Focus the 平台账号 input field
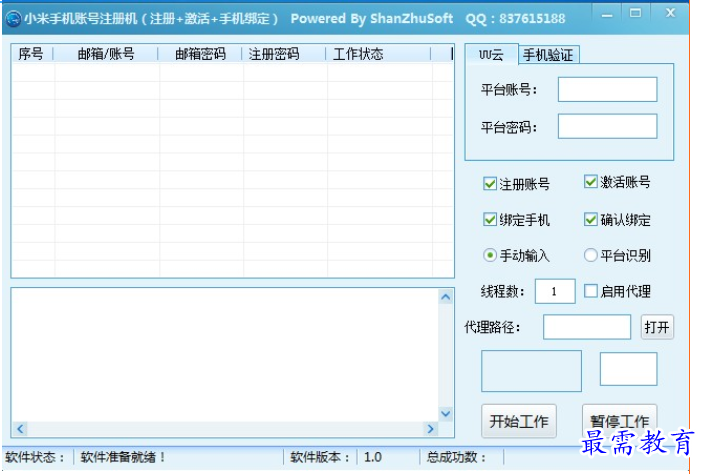 [x=608, y=89]
